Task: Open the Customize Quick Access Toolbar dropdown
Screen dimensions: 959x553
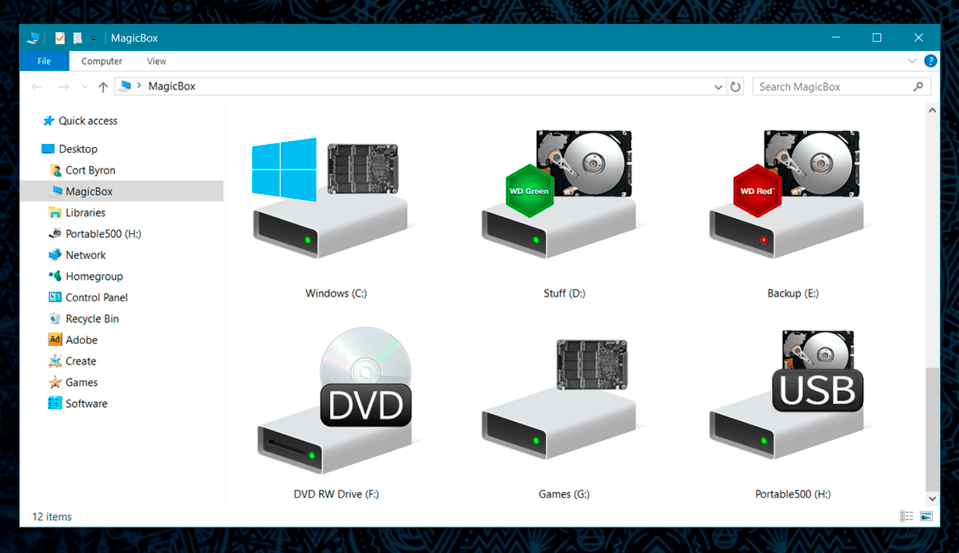Action: [94, 39]
